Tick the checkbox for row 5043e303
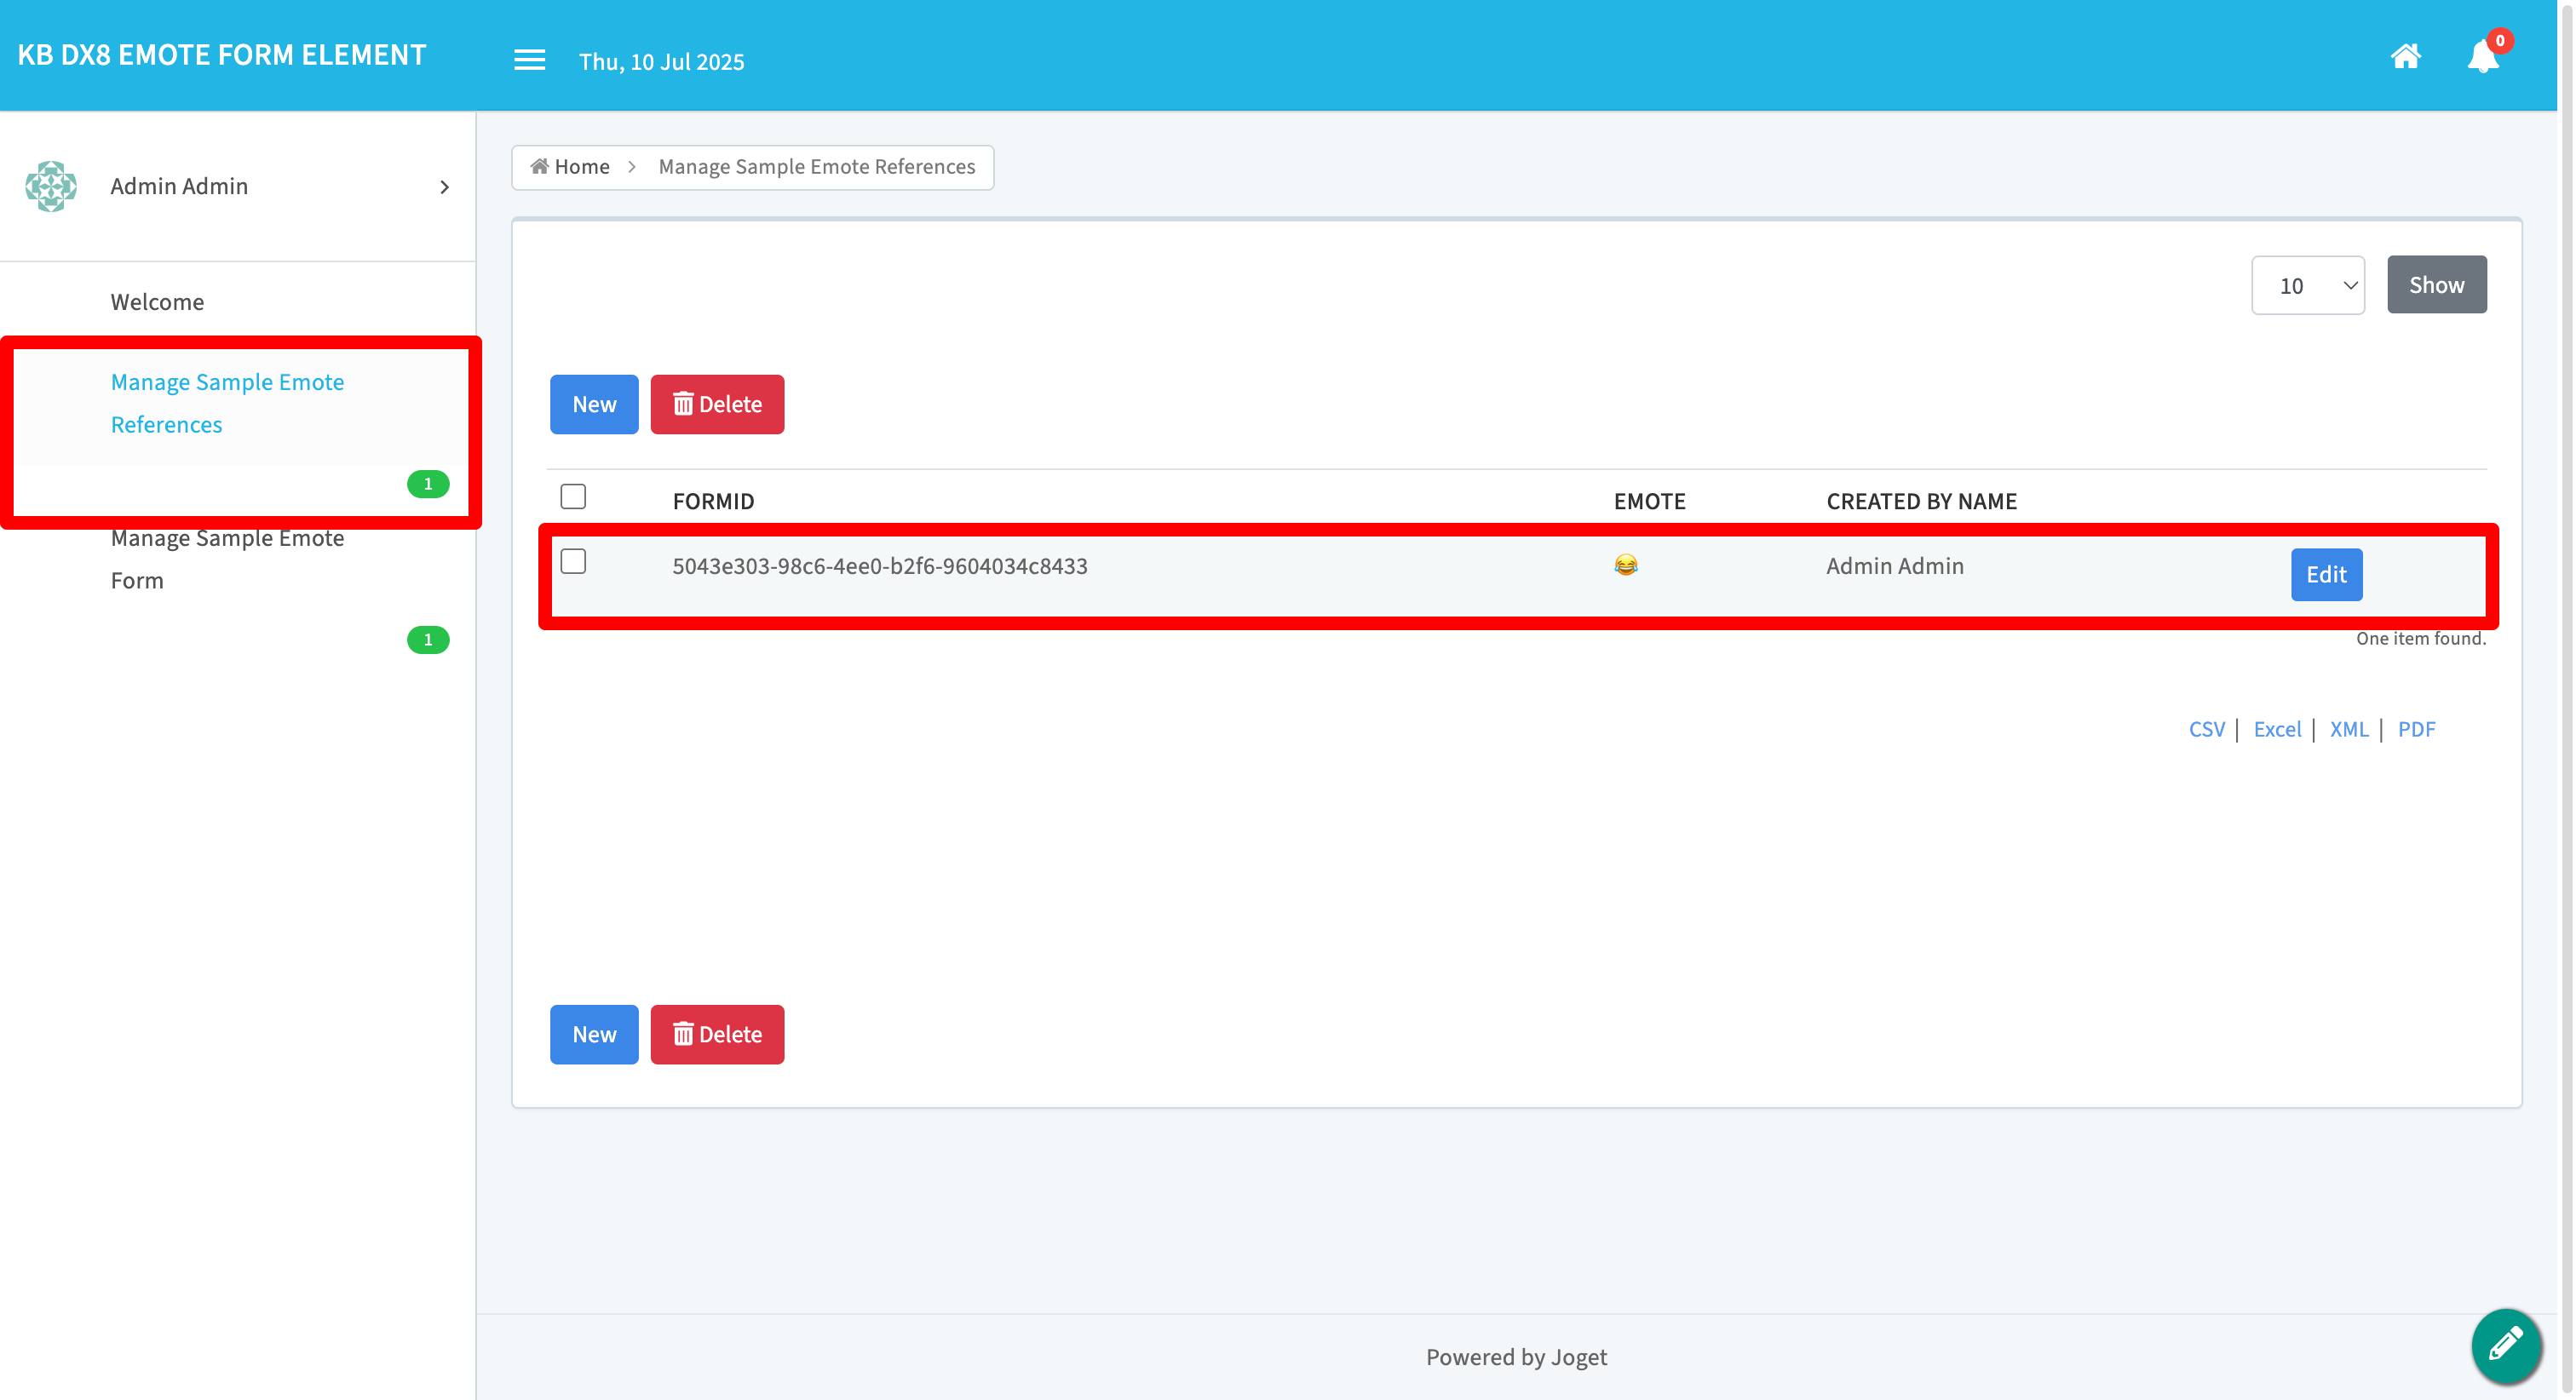Screen dimensions: 2576x1400 click(573, 561)
